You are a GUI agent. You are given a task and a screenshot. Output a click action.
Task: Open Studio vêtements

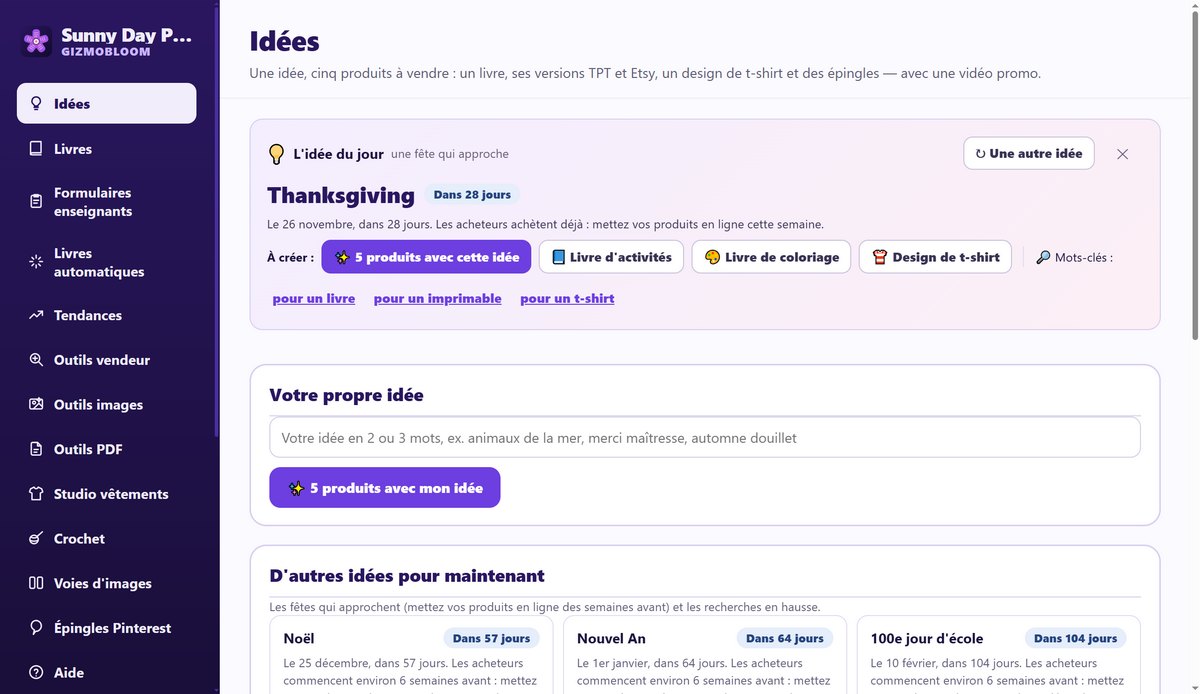106,494
